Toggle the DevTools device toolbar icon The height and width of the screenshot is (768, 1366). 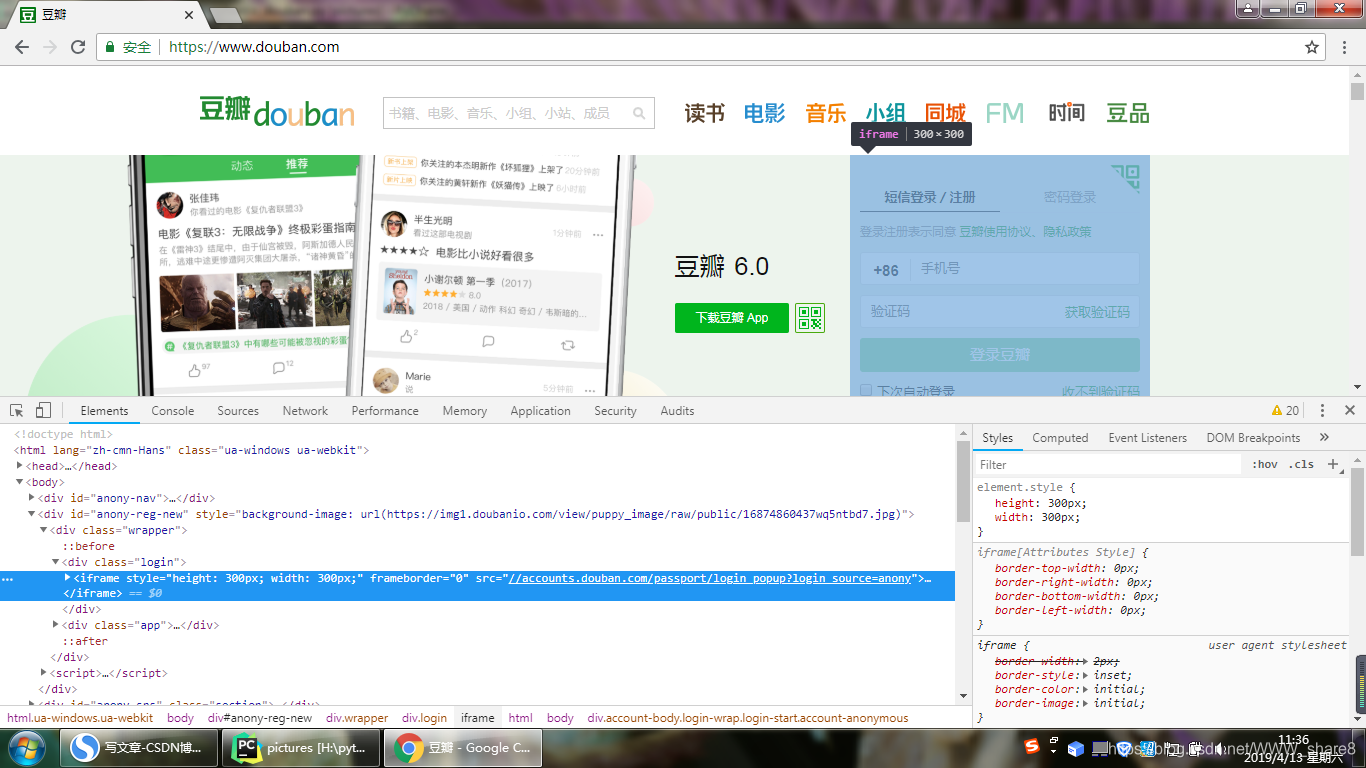click(43, 411)
